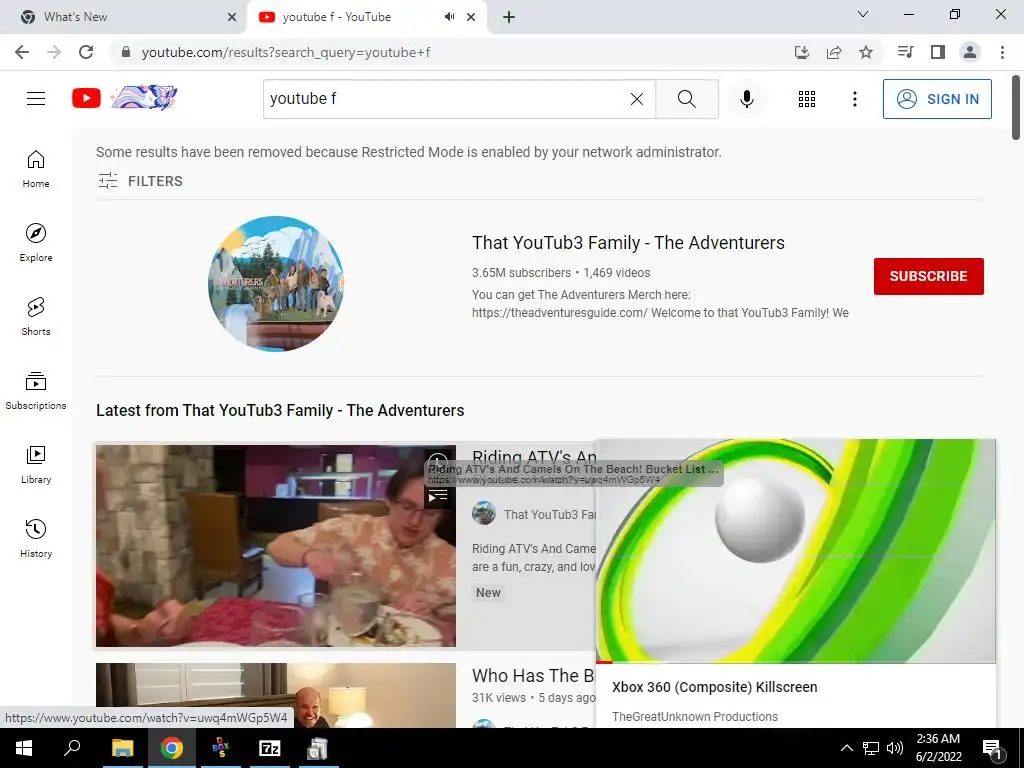Click the share page icon in address bar
1024x768 pixels.
(x=834, y=52)
